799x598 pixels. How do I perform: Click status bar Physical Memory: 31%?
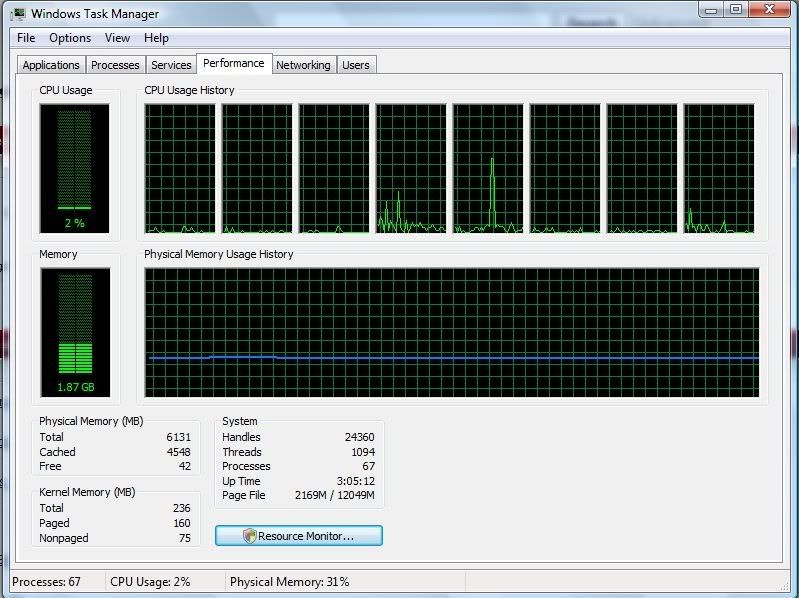289,582
